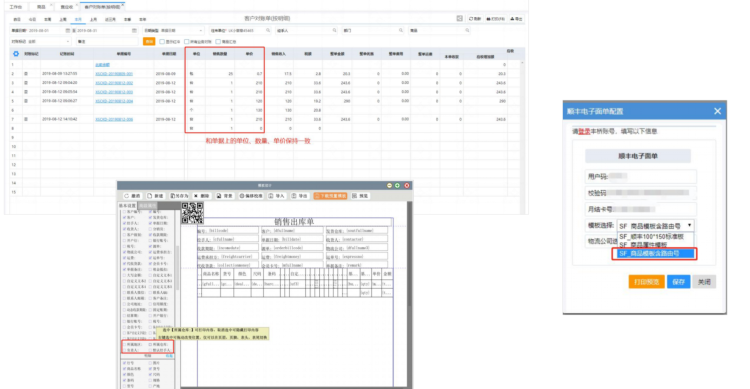Screen dimensions: 750x389
Task: Switch to the 工作台 tab
Action: point(16,7)
